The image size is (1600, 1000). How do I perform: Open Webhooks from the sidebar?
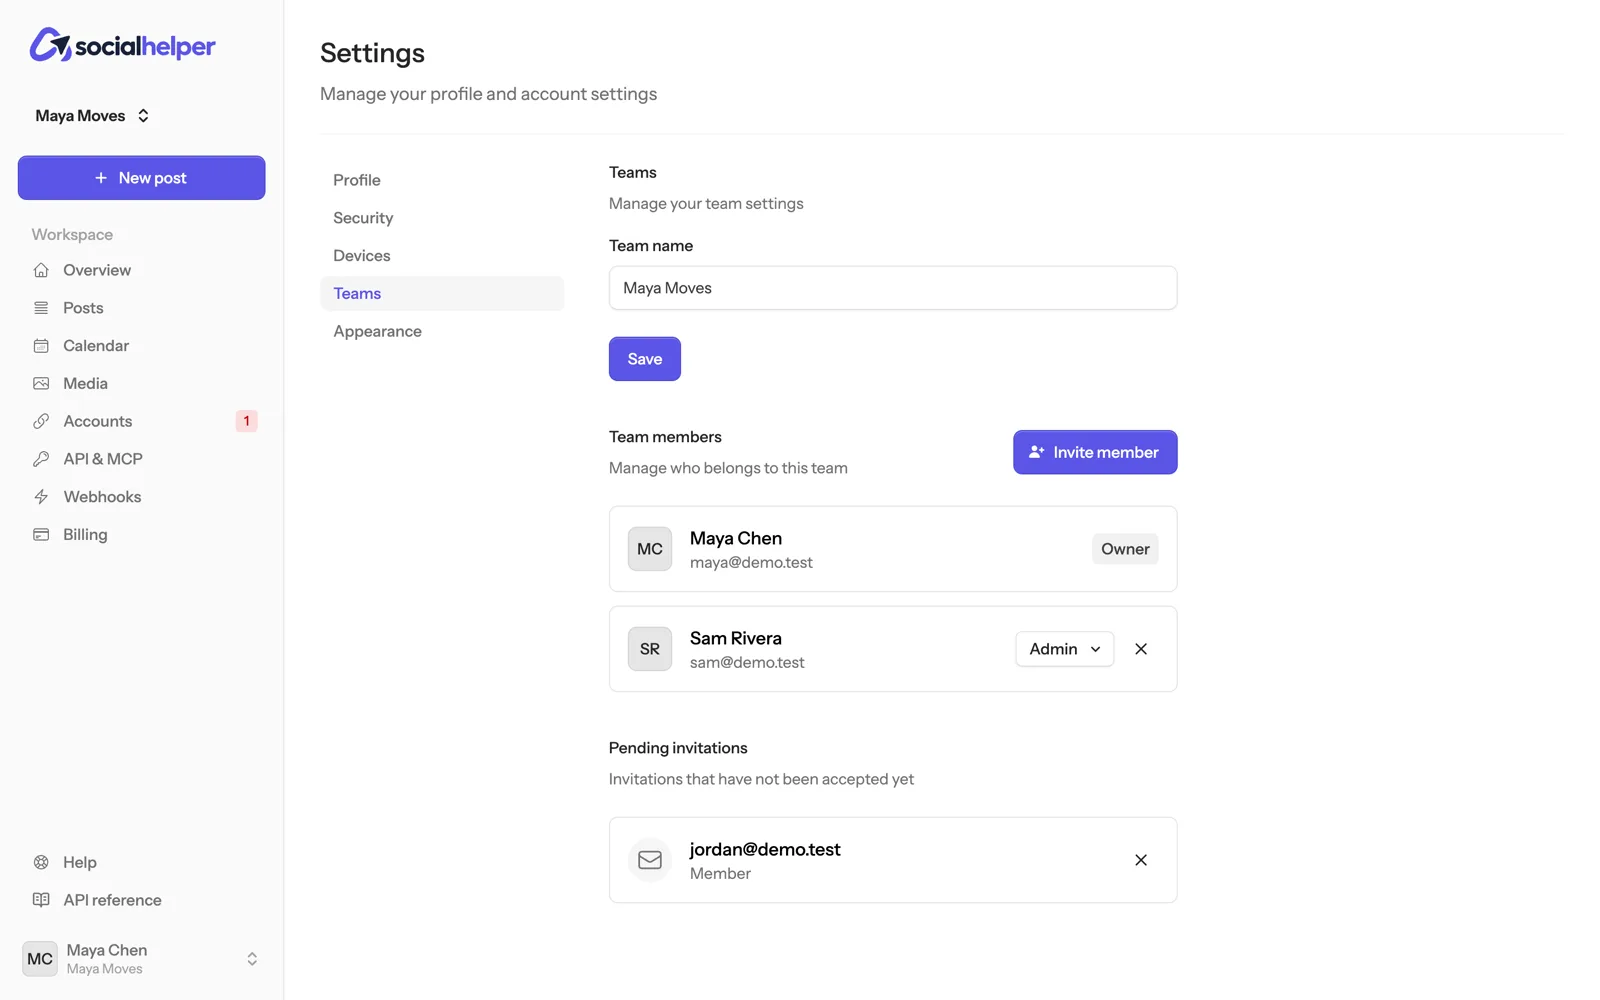tap(141, 497)
